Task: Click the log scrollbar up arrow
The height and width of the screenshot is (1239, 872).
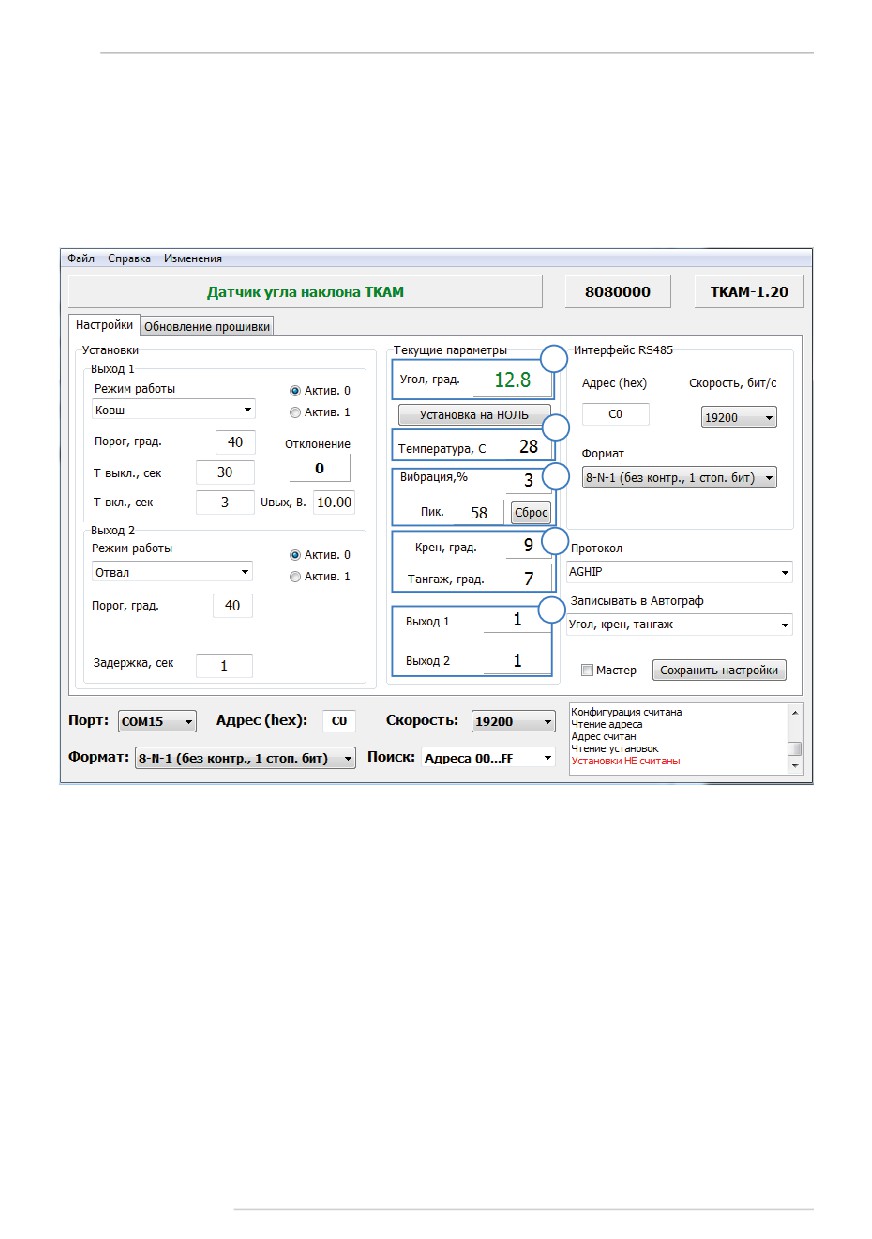Action: 795,711
